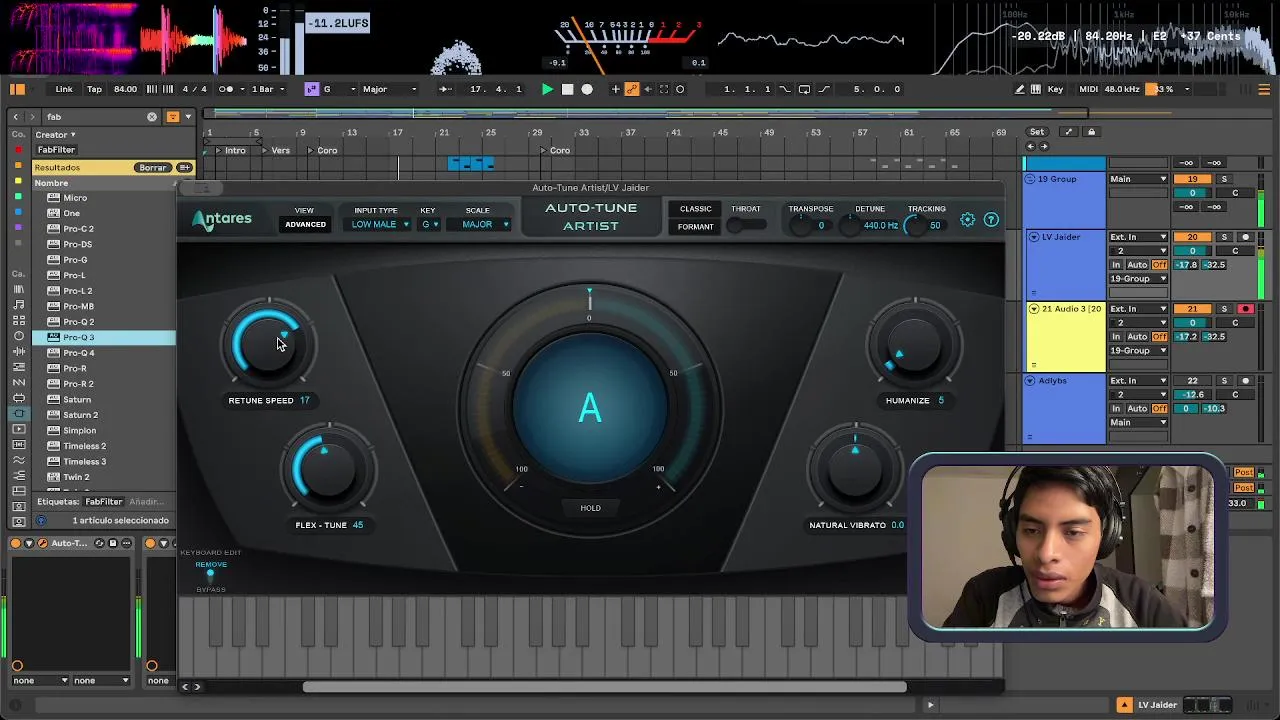This screenshot has height=720, width=1280.
Task: Toggle the Key map mode button
Action: tap(1055, 89)
